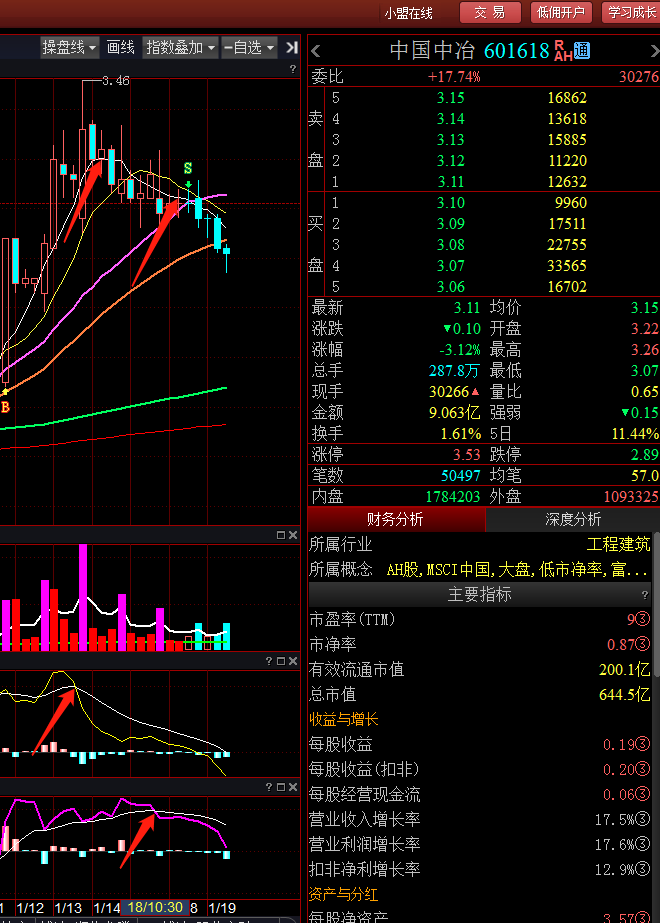Select the 买3 bid price 3.08
The image size is (660, 923).
(x=450, y=245)
